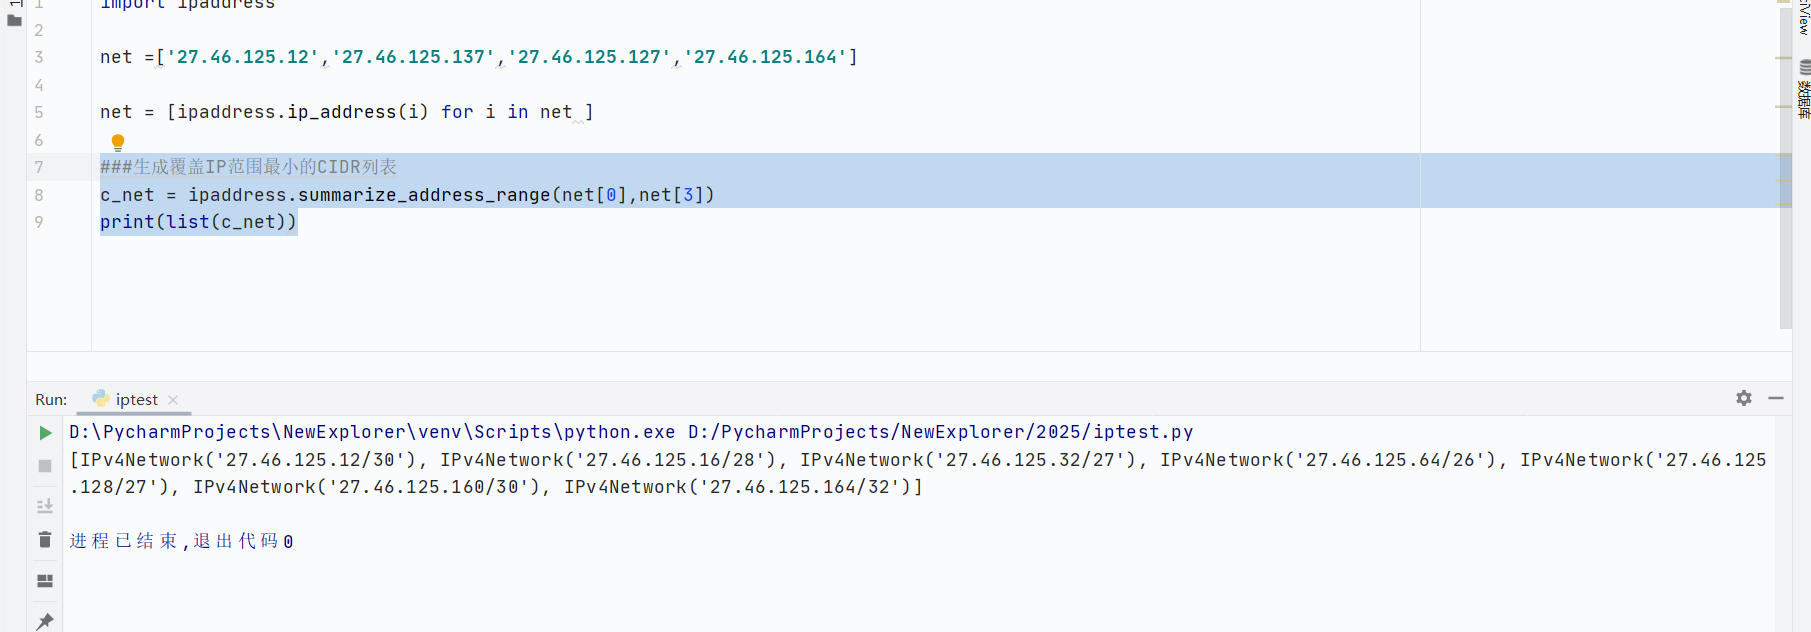1811x632 pixels.
Task: Open Run panel settings gear
Action: click(1744, 398)
